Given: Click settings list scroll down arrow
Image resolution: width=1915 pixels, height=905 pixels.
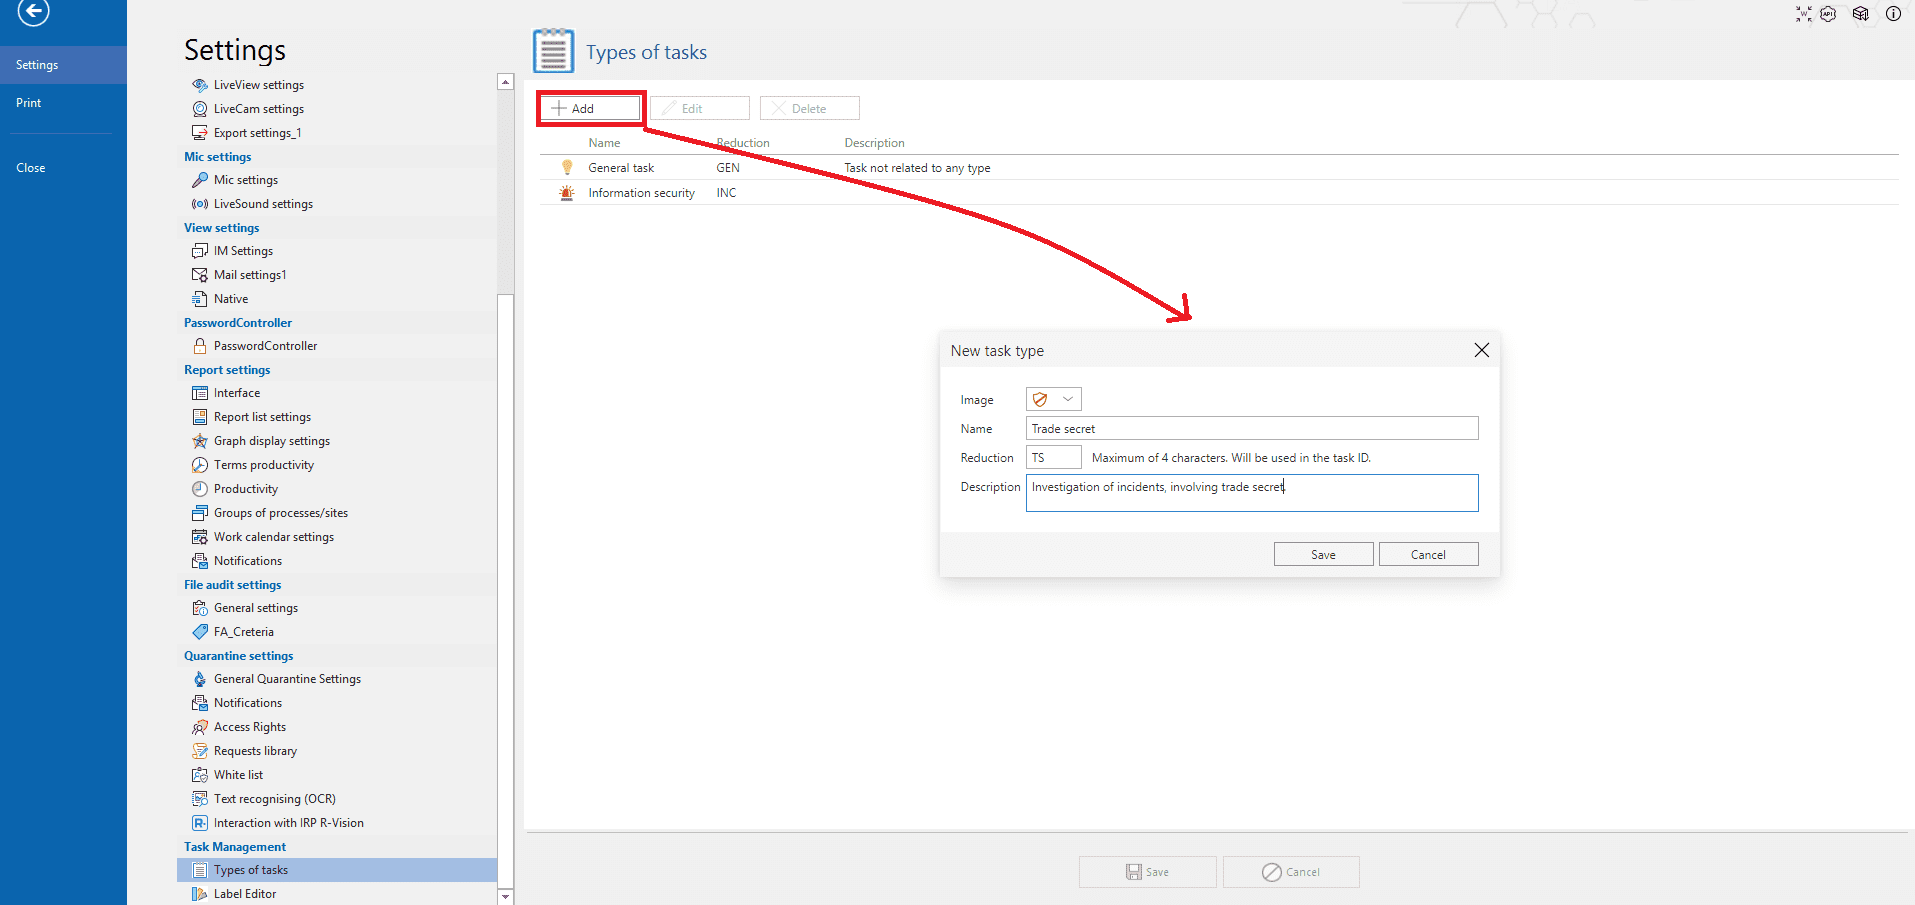Looking at the screenshot, I should 505,896.
